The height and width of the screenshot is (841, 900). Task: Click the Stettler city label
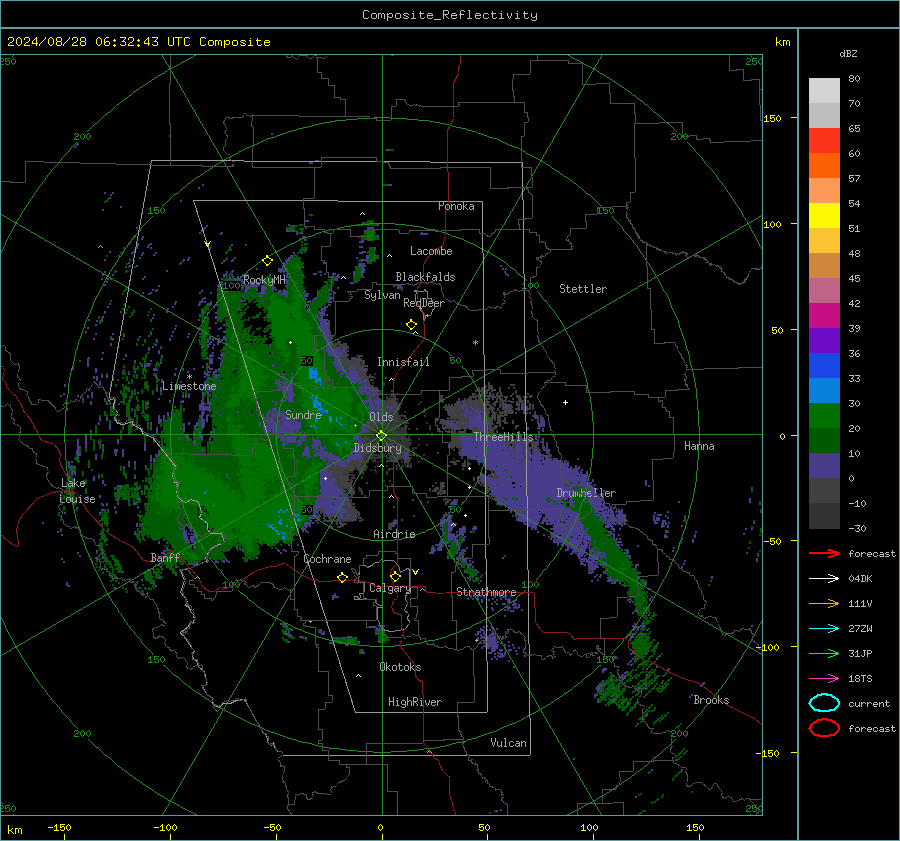(583, 289)
